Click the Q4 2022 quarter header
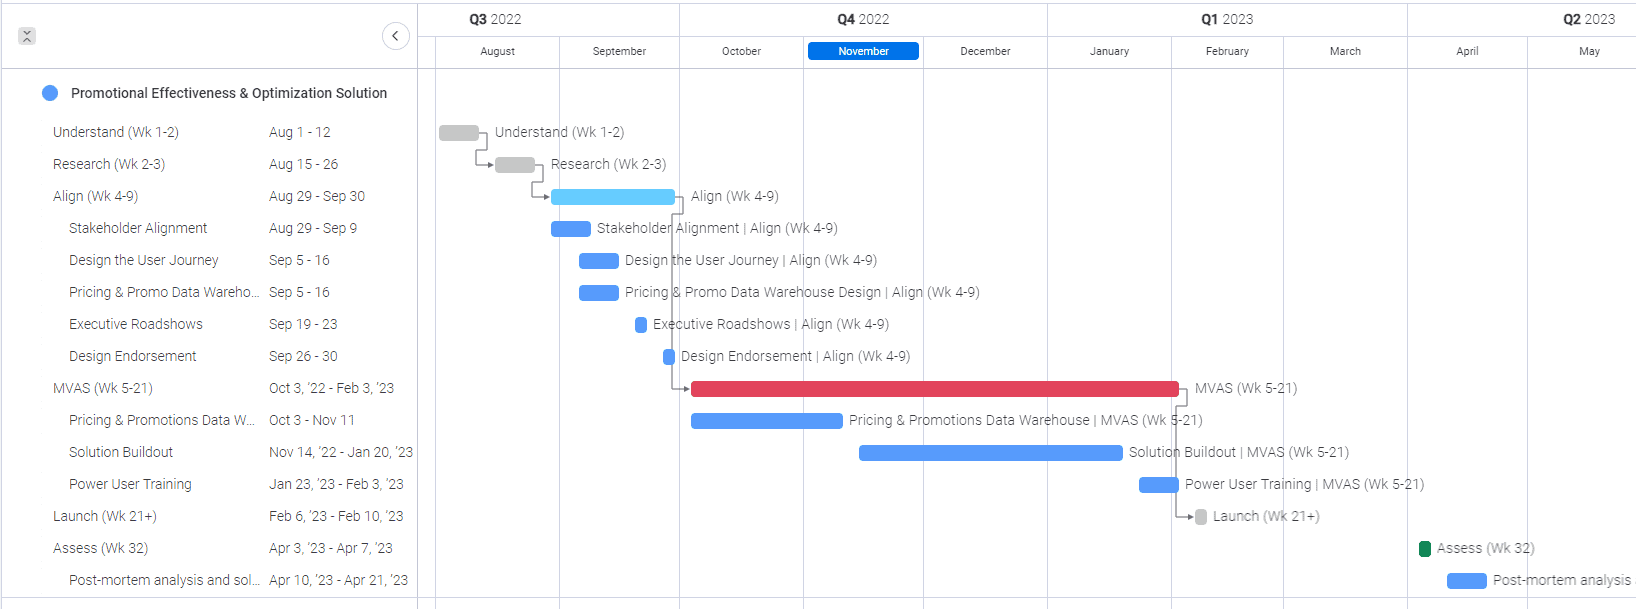The width and height of the screenshot is (1636, 609). (863, 19)
